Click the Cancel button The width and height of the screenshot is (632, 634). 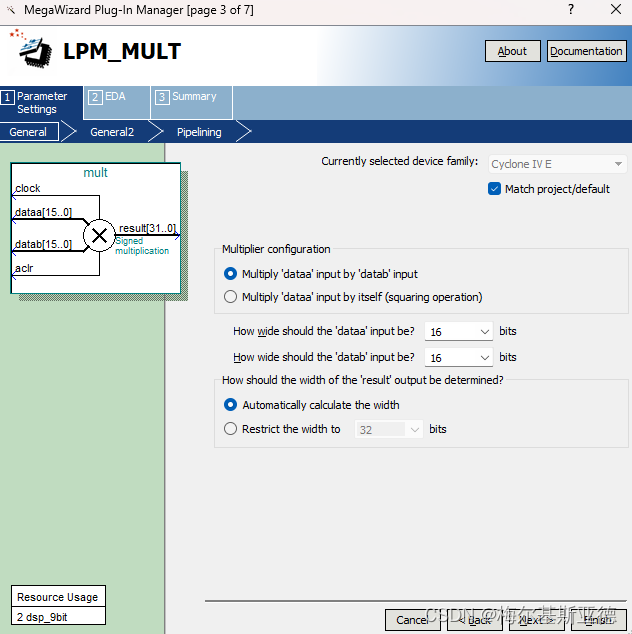pos(412,620)
